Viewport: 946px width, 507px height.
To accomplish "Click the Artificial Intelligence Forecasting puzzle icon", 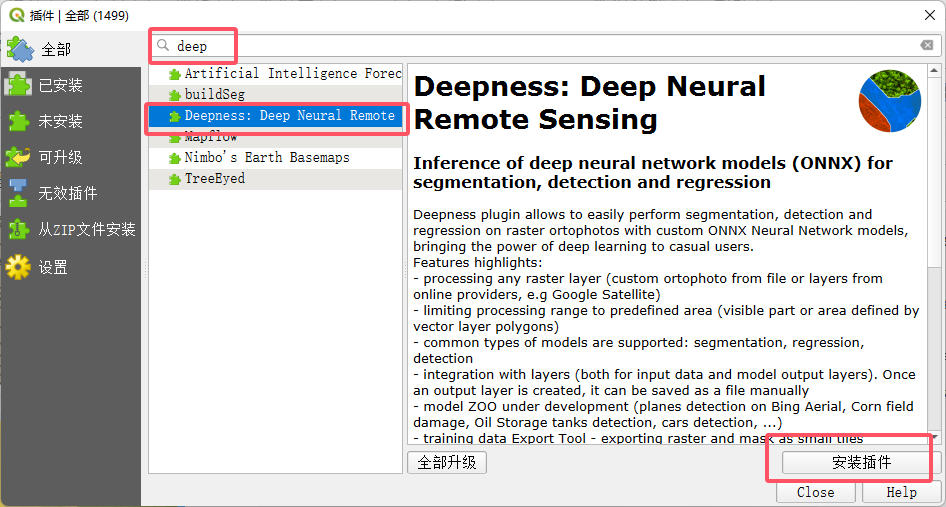I will tap(175, 74).
